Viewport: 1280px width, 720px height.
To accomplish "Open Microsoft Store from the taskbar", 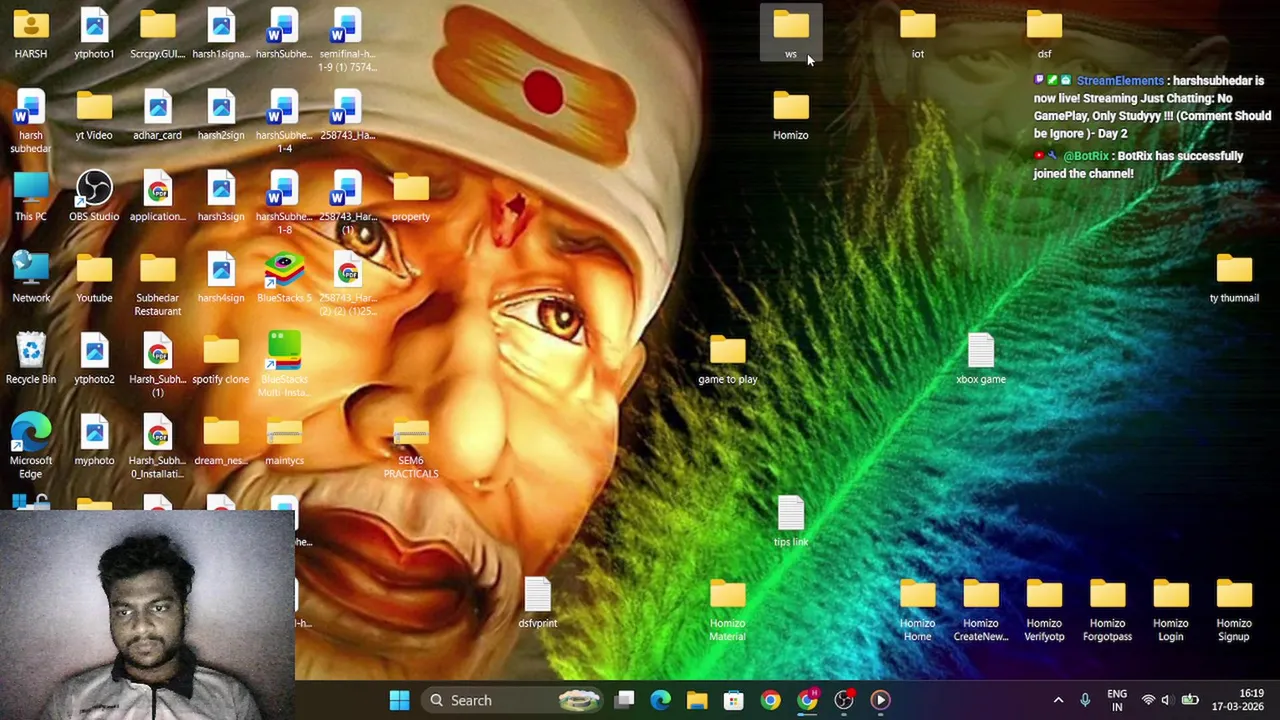I will point(734,700).
